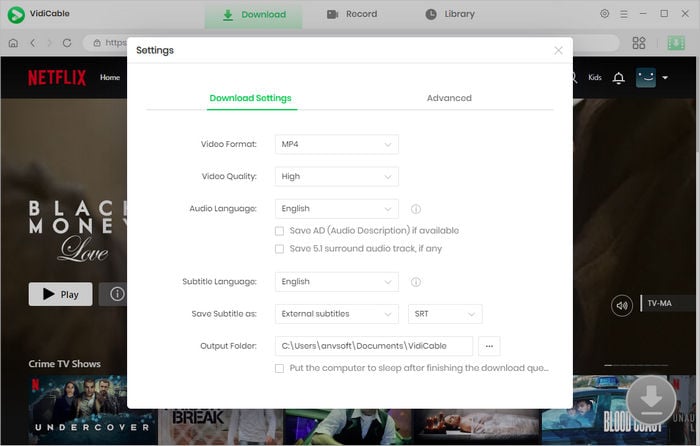Open the Library tab
This screenshot has width=700, height=446.
(450, 14)
